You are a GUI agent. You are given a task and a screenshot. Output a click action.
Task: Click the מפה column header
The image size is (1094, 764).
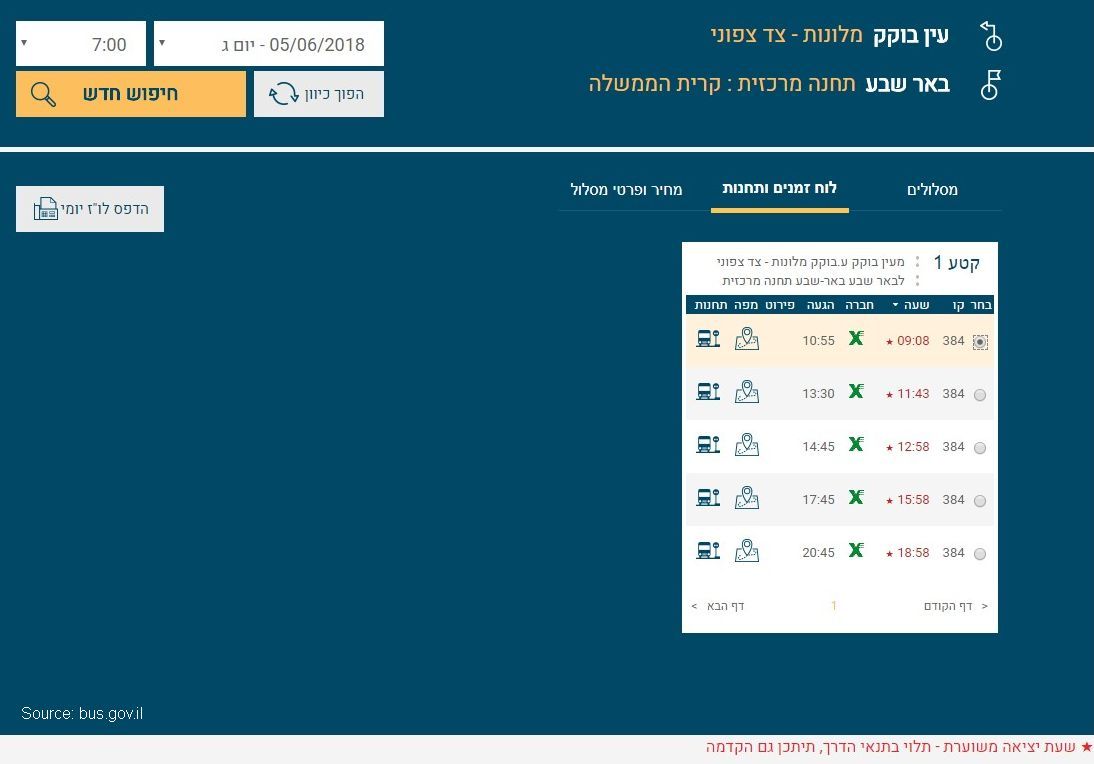pyautogui.click(x=746, y=305)
